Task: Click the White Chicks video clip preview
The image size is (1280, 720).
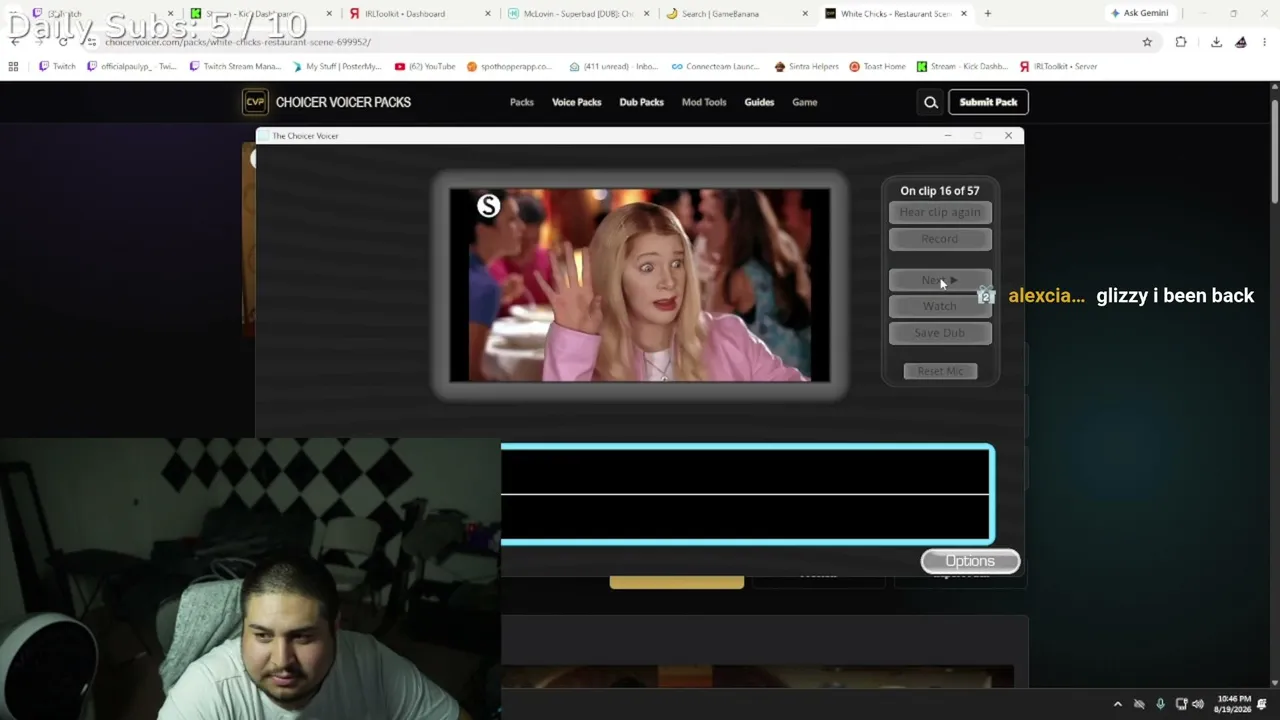Action: pos(640,285)
